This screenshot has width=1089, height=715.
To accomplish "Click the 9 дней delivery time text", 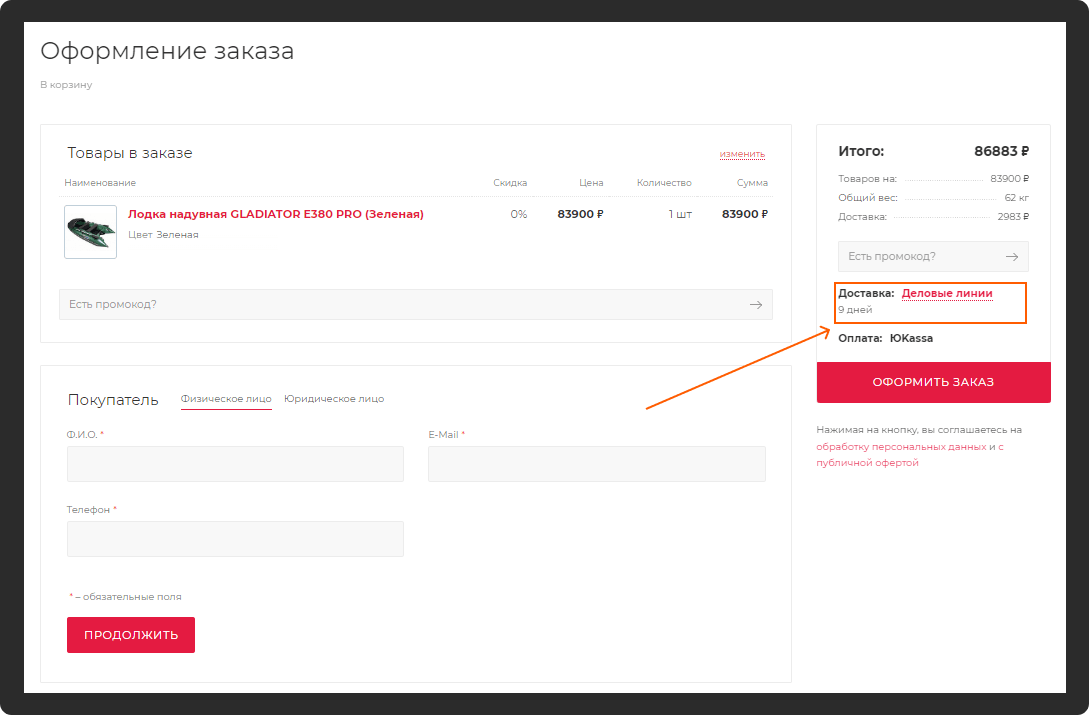I will pyautogui.click(x=855, y=310).
